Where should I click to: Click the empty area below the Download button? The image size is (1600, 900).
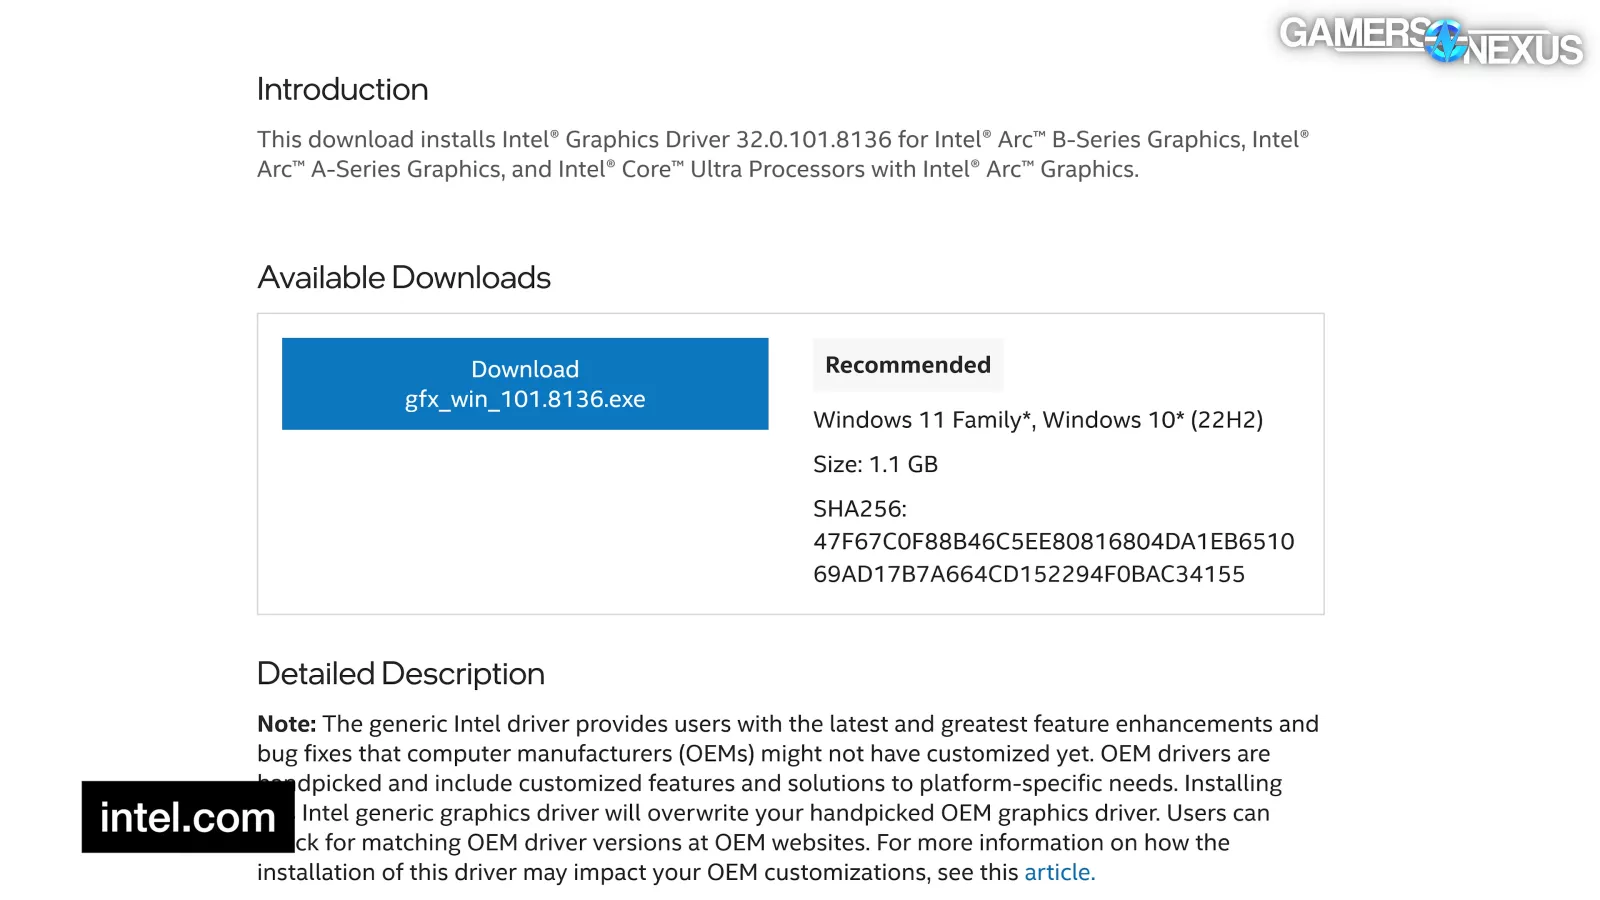tap(525, 520)
